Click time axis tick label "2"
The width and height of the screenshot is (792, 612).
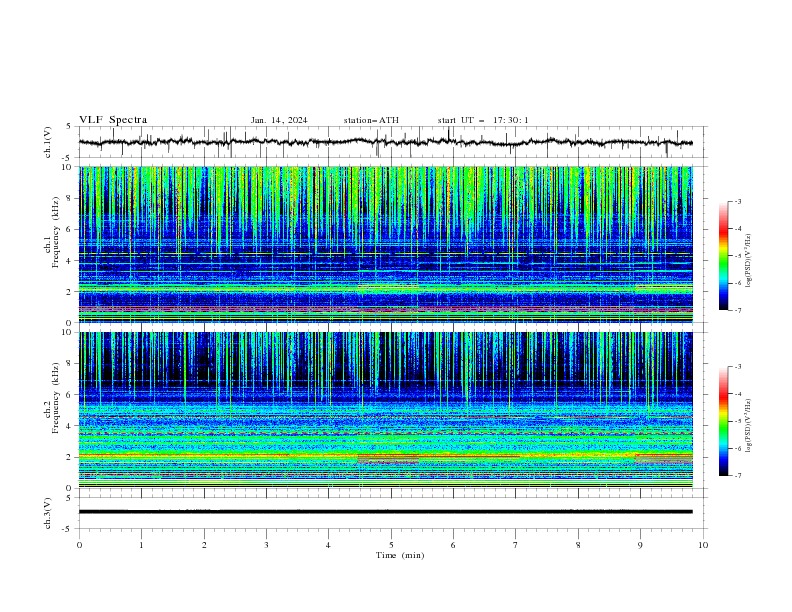pos(204,545)
